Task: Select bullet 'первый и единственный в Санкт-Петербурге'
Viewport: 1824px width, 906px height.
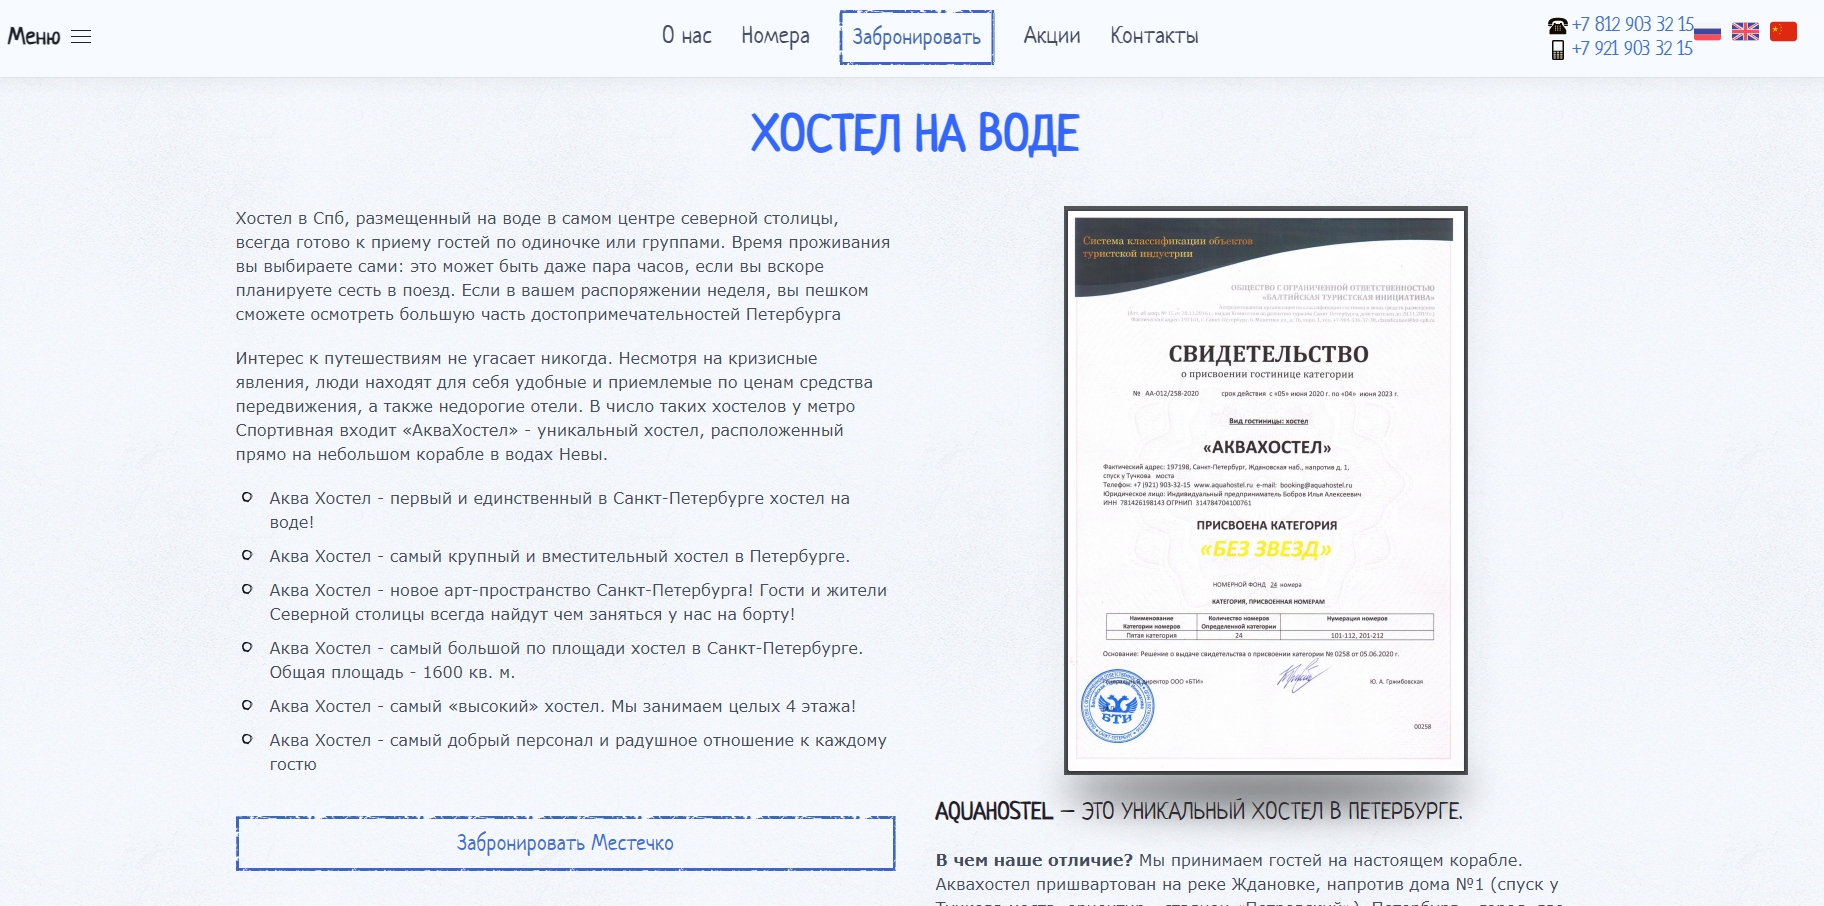Action: (559, 510)
